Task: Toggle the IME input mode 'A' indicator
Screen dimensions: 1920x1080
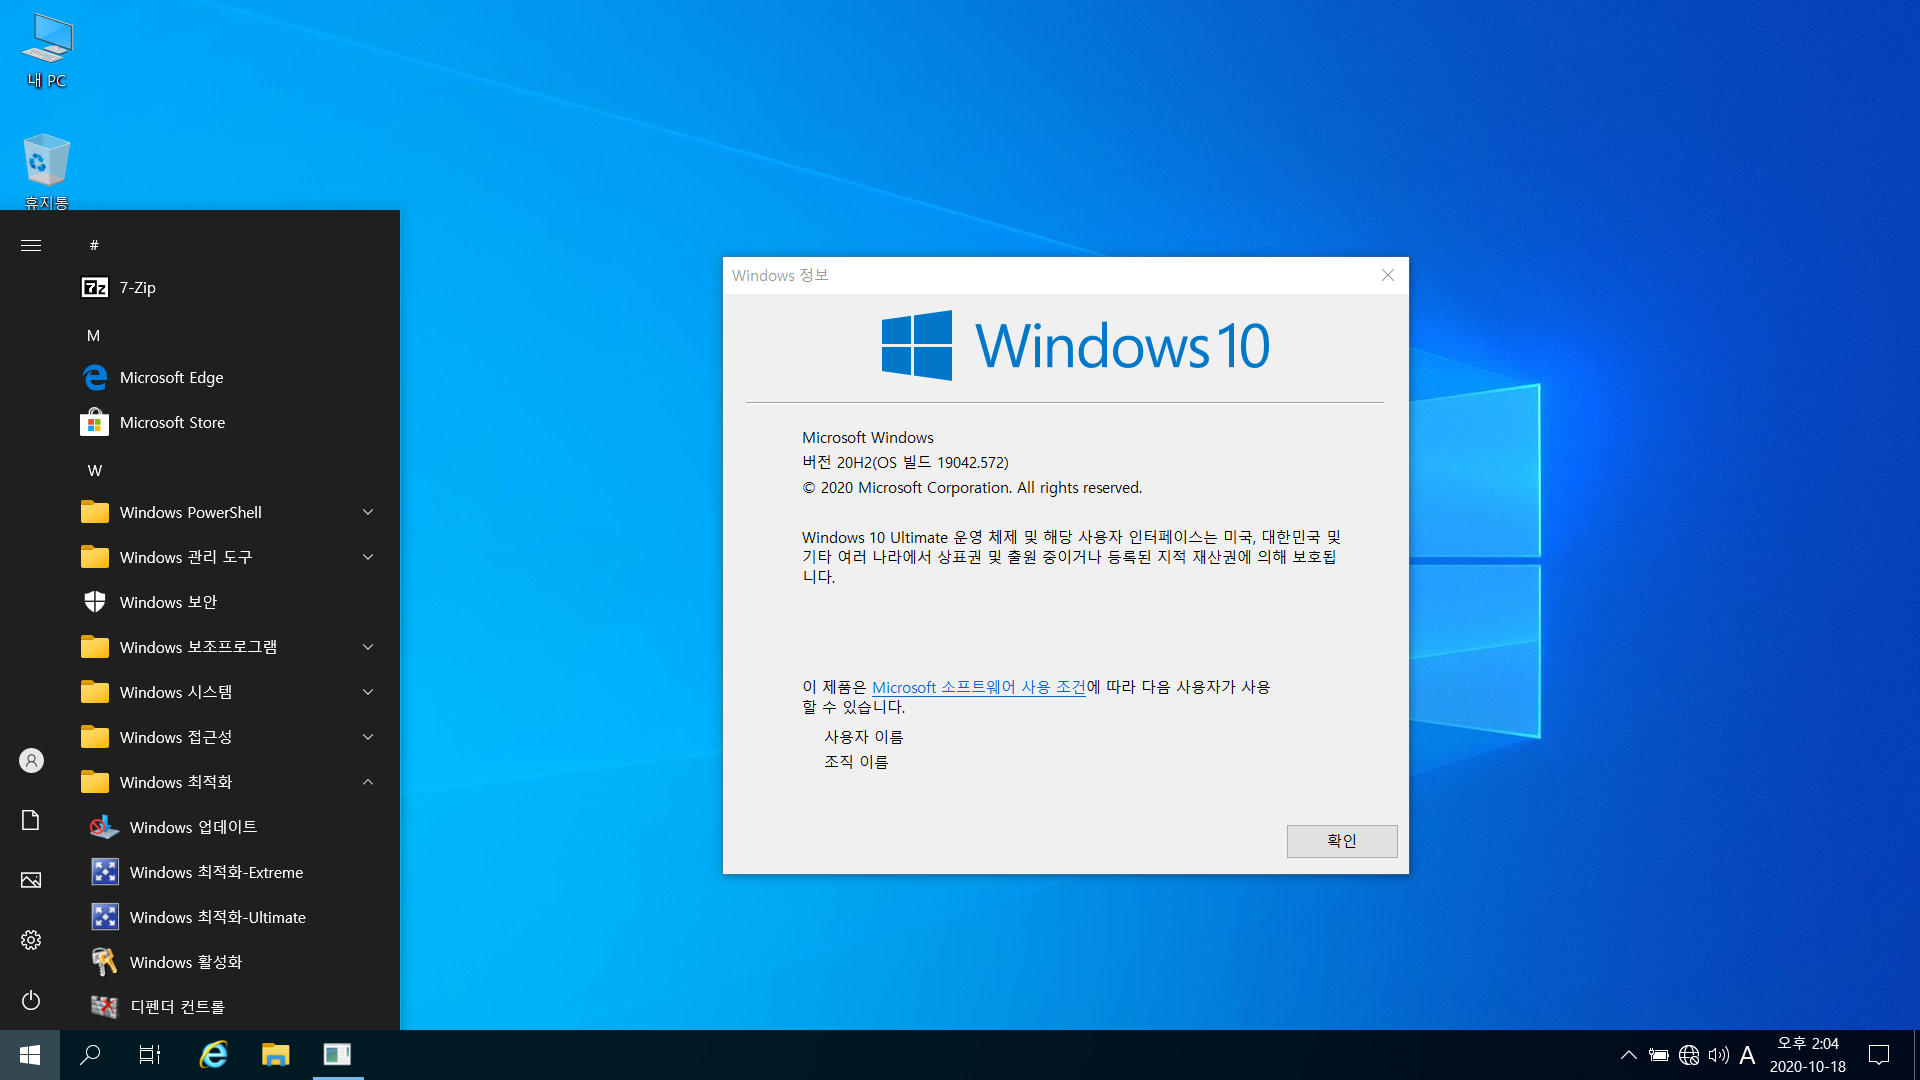Action: [x=1747, y=1055]
